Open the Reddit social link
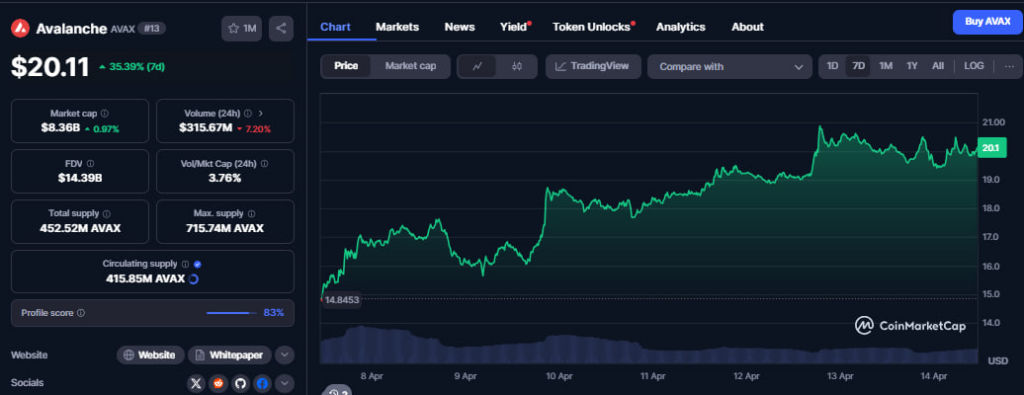 coord(218,383)
